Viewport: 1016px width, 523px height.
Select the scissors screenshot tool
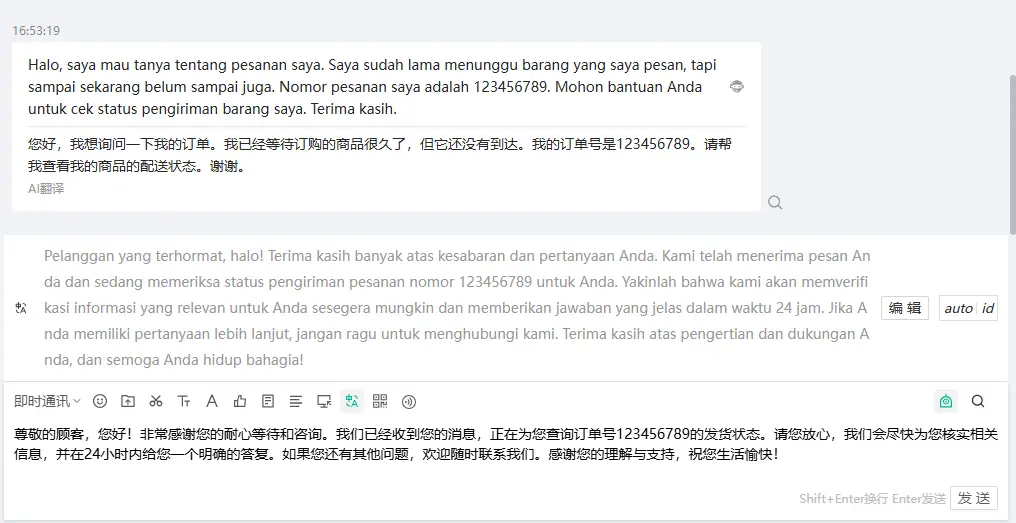[156, 401]
